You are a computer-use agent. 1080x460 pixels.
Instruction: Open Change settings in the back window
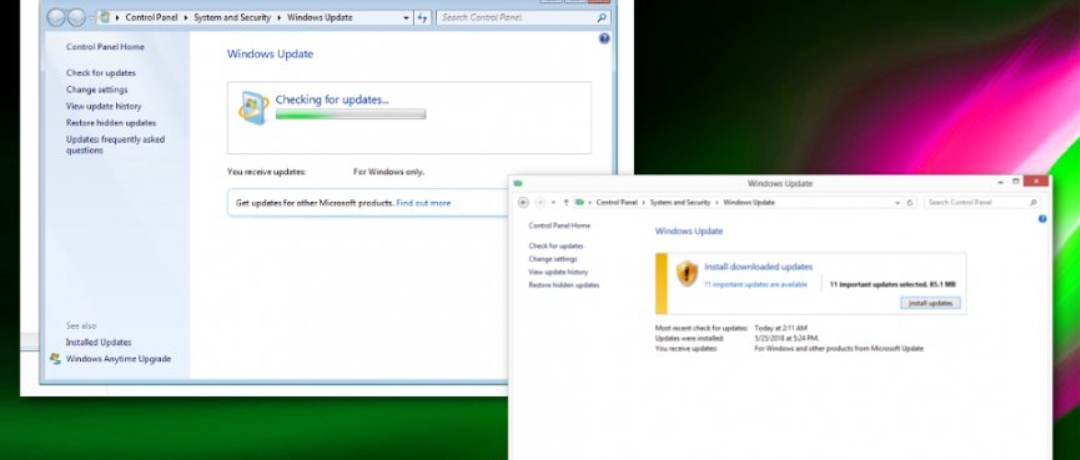tap(96, 90)
